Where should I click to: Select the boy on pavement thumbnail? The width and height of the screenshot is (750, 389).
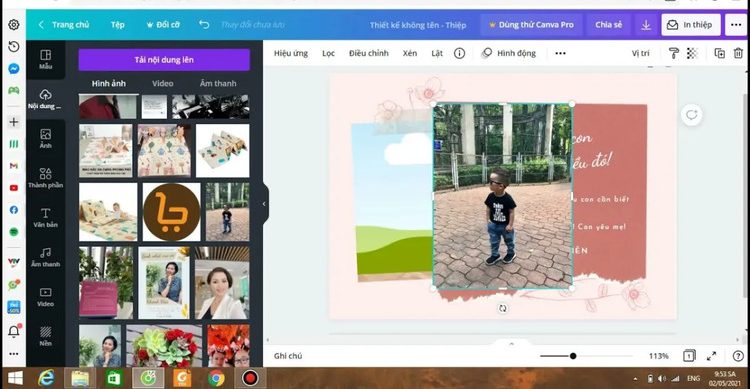(227, 212)
